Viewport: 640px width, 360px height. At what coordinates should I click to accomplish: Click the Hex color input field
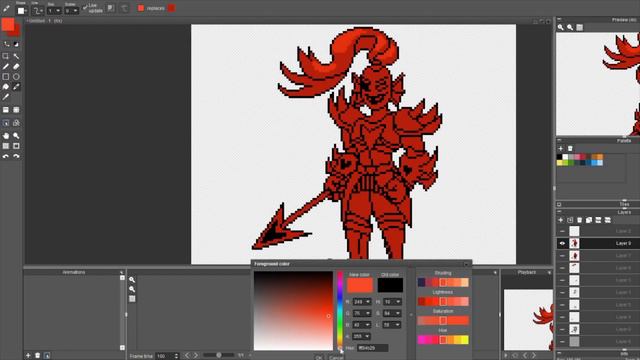coord(373,348)
